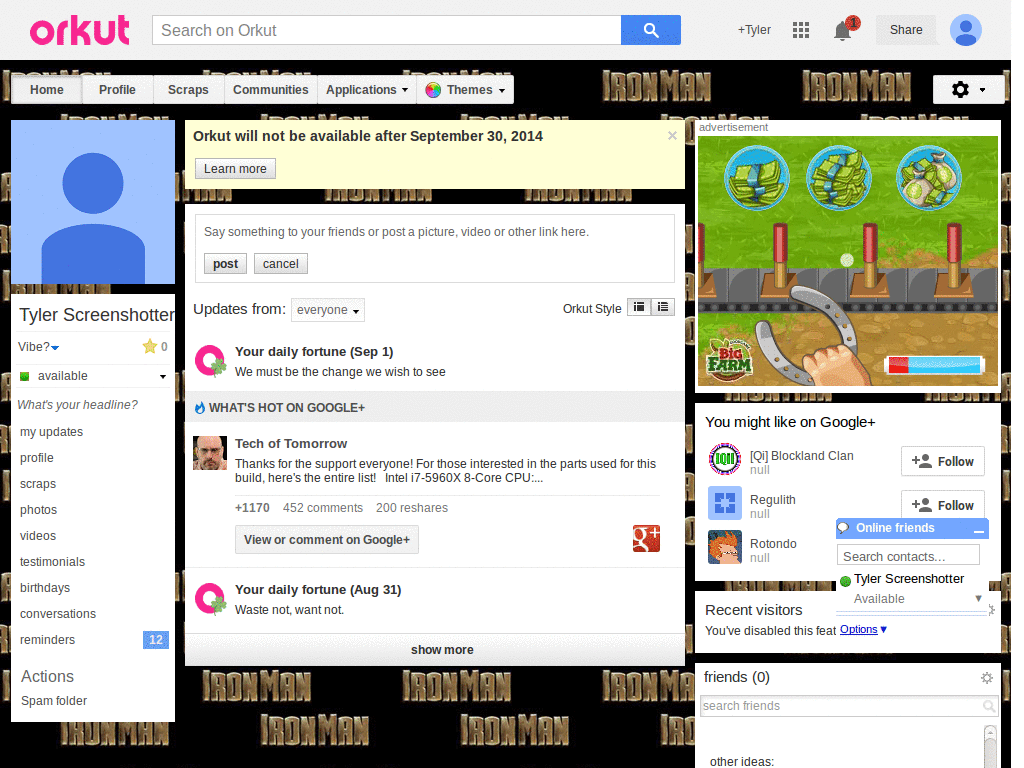Open Tech of Tomorrow avatar thumbnail
The height and width of the screenshot is (768, 1024).
(x=210, y=453)
